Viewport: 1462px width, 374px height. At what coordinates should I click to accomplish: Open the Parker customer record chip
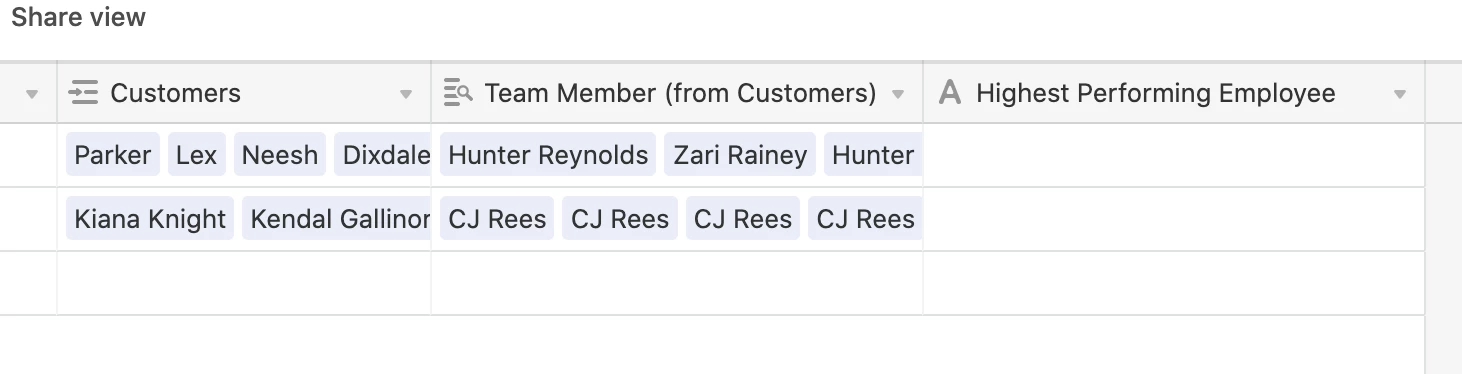(x=113, y=155)
